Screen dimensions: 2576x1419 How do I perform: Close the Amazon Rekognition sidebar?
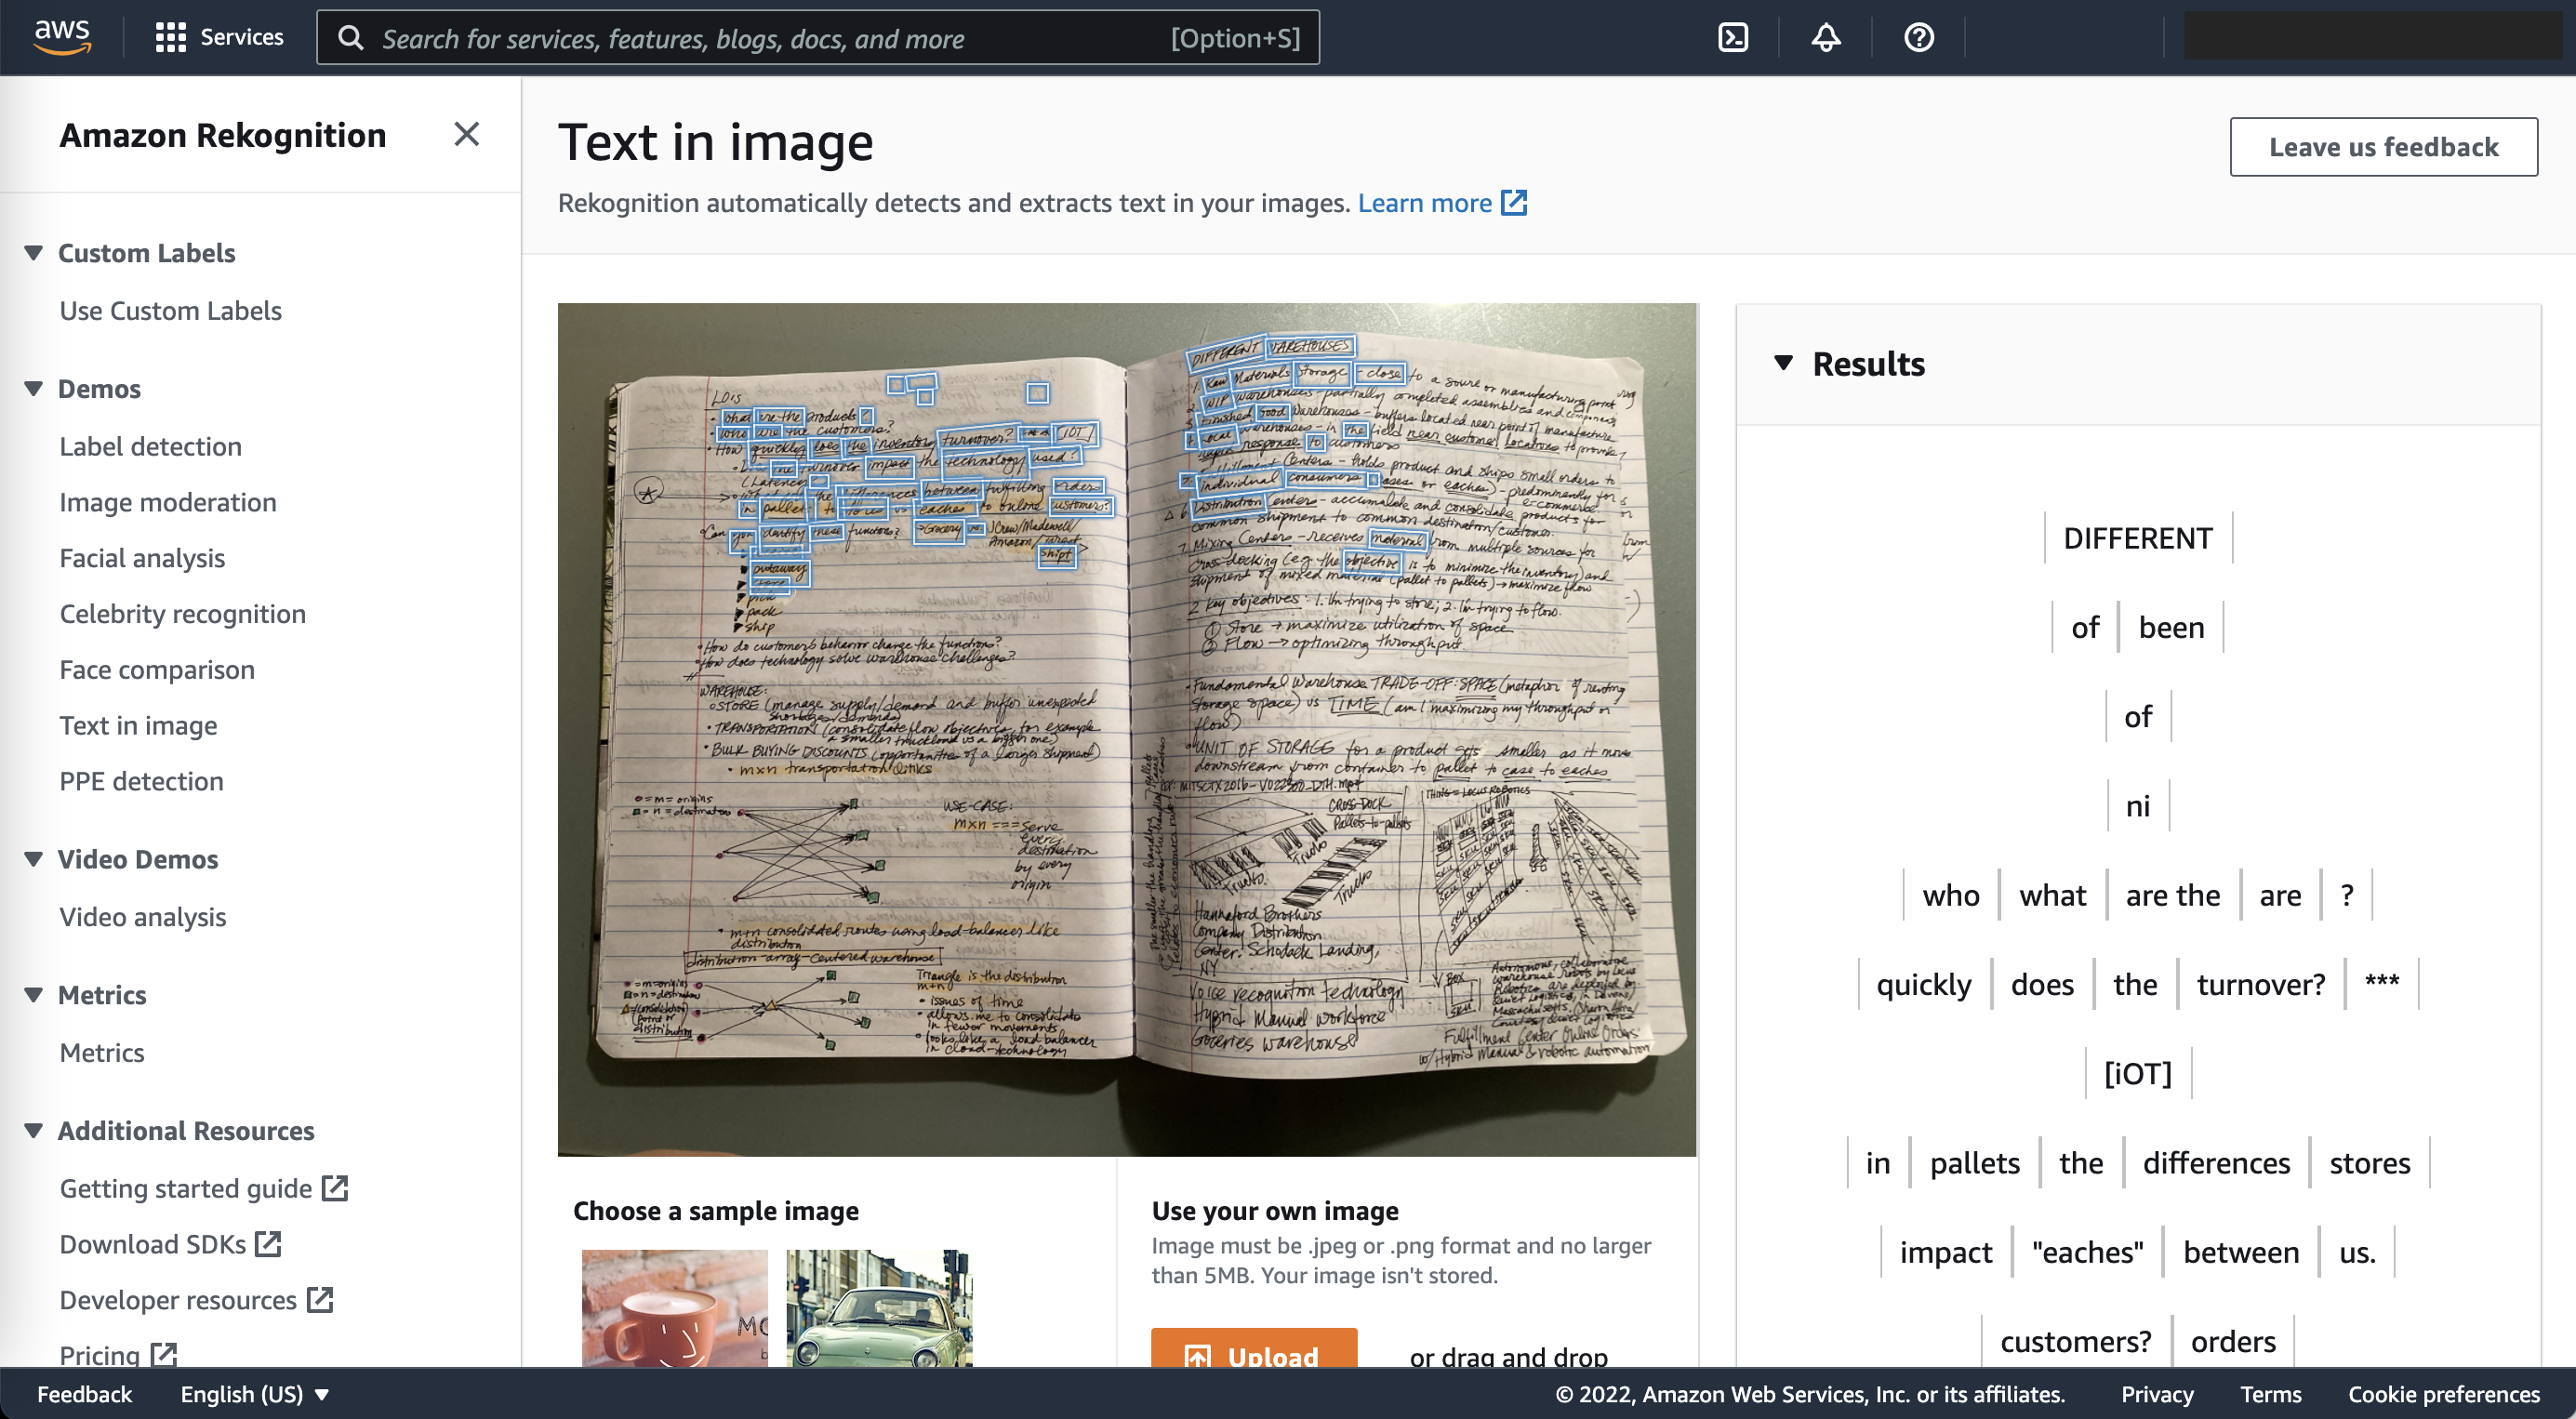coord(466,134)
